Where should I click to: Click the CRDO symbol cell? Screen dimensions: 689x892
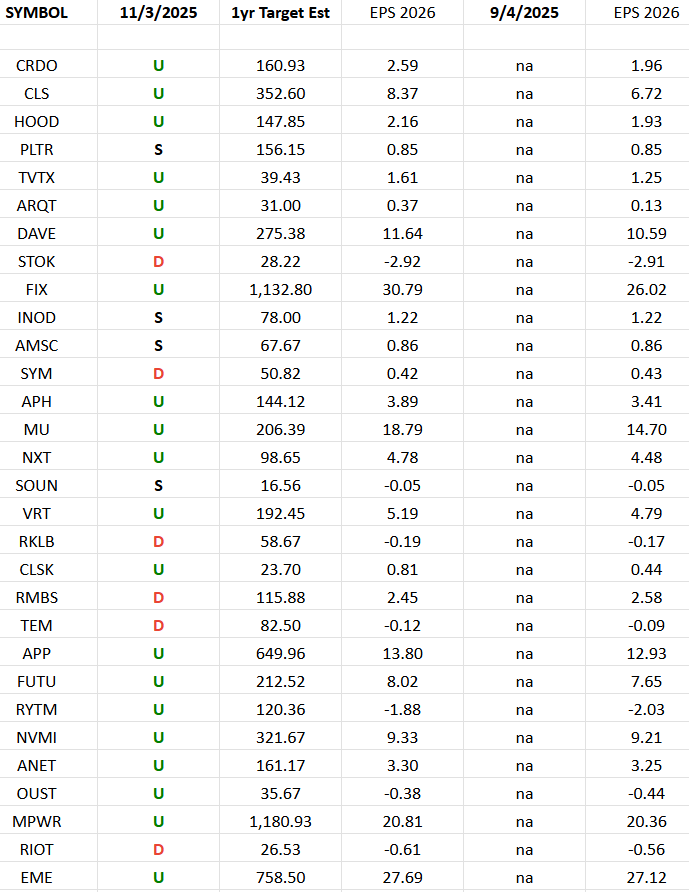pos(38,66)
